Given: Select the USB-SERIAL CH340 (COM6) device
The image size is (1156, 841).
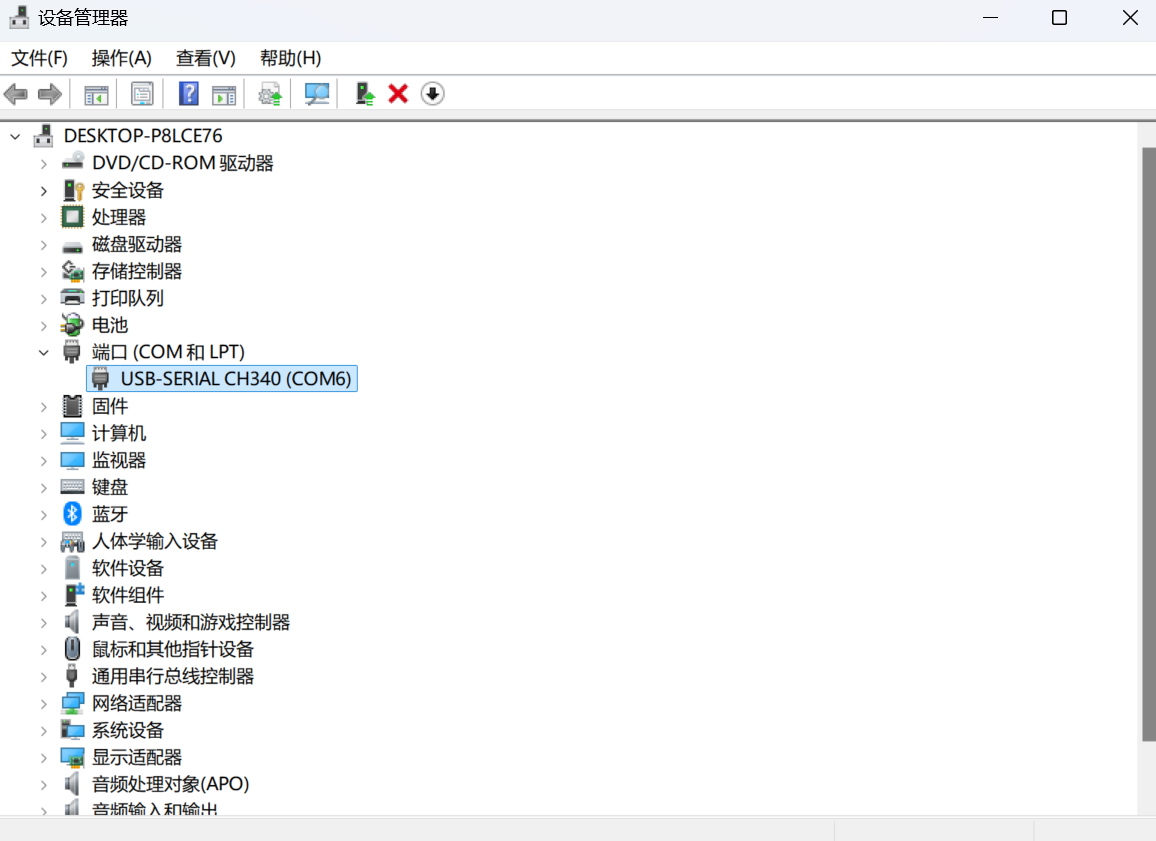Looking at the screenshot, I should [222, 379].
